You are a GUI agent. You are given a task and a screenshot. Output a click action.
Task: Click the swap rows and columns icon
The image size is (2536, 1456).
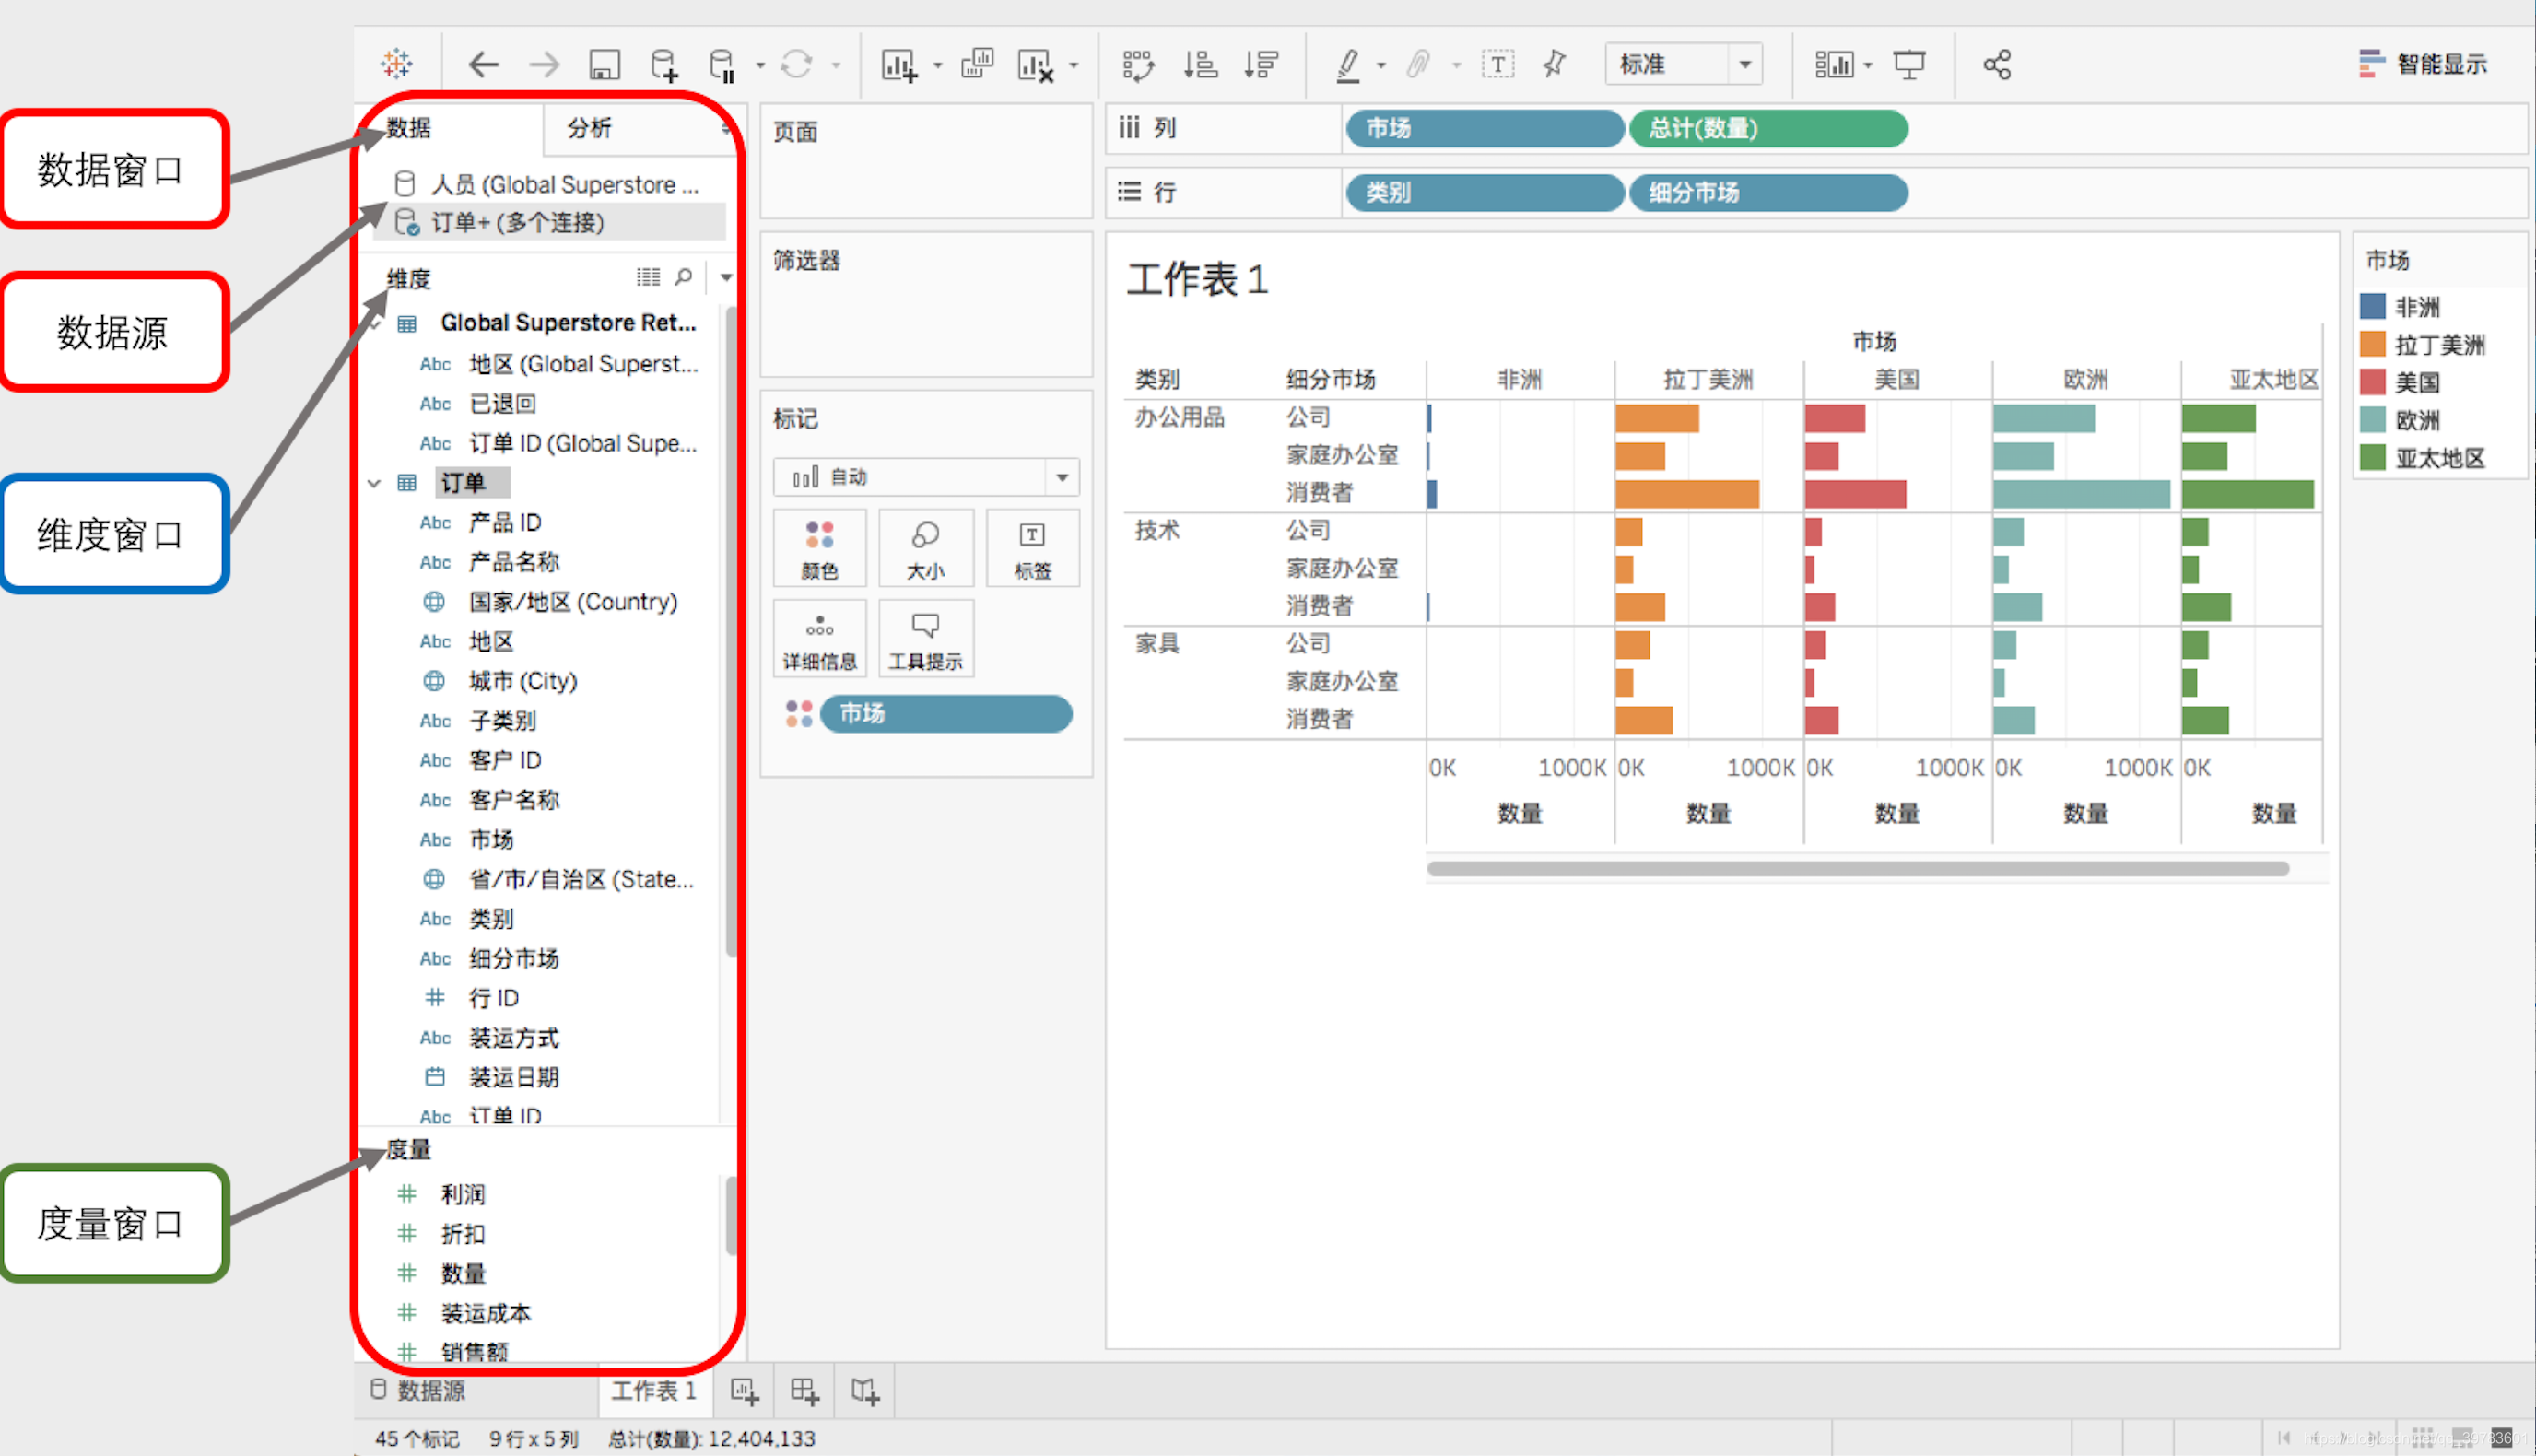click(x=1138, y=65)
